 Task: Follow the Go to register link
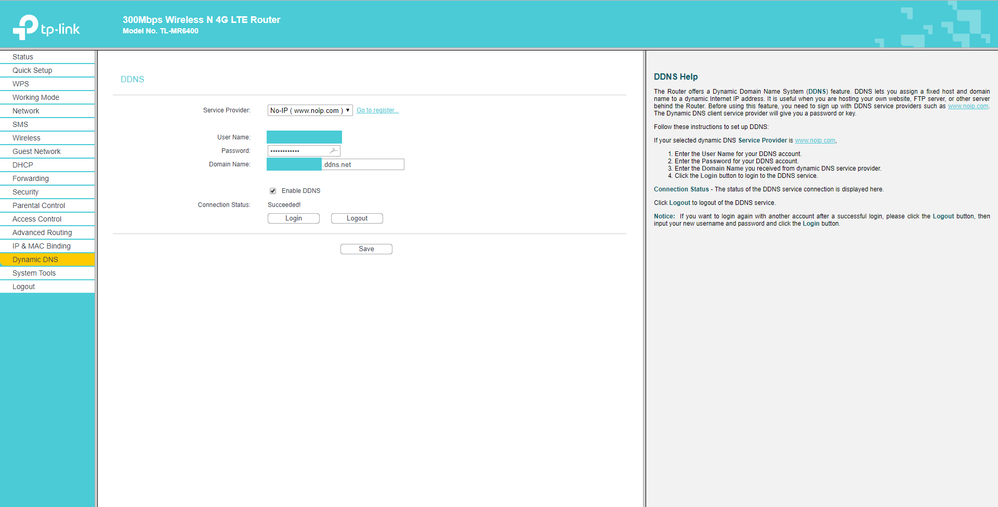377,110
